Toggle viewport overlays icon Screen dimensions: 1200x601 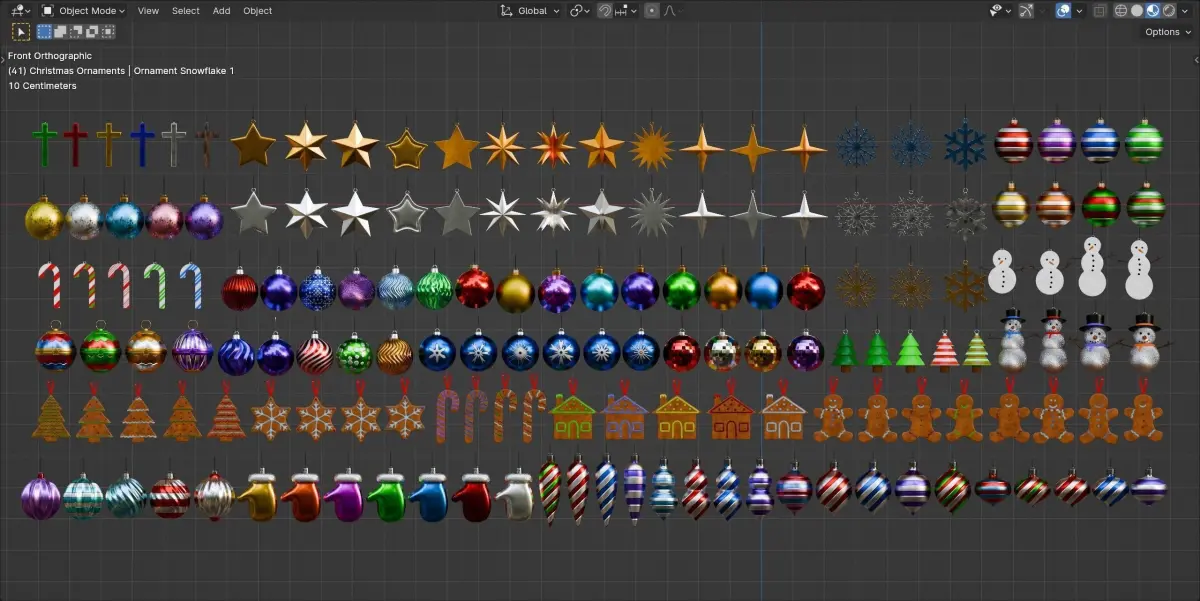pos(1063,11)
